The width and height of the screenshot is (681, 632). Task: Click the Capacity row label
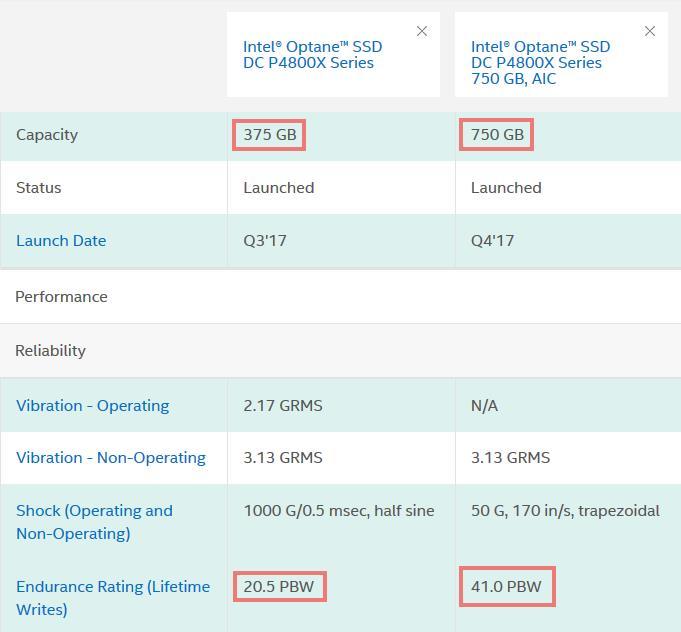[47, 135]
